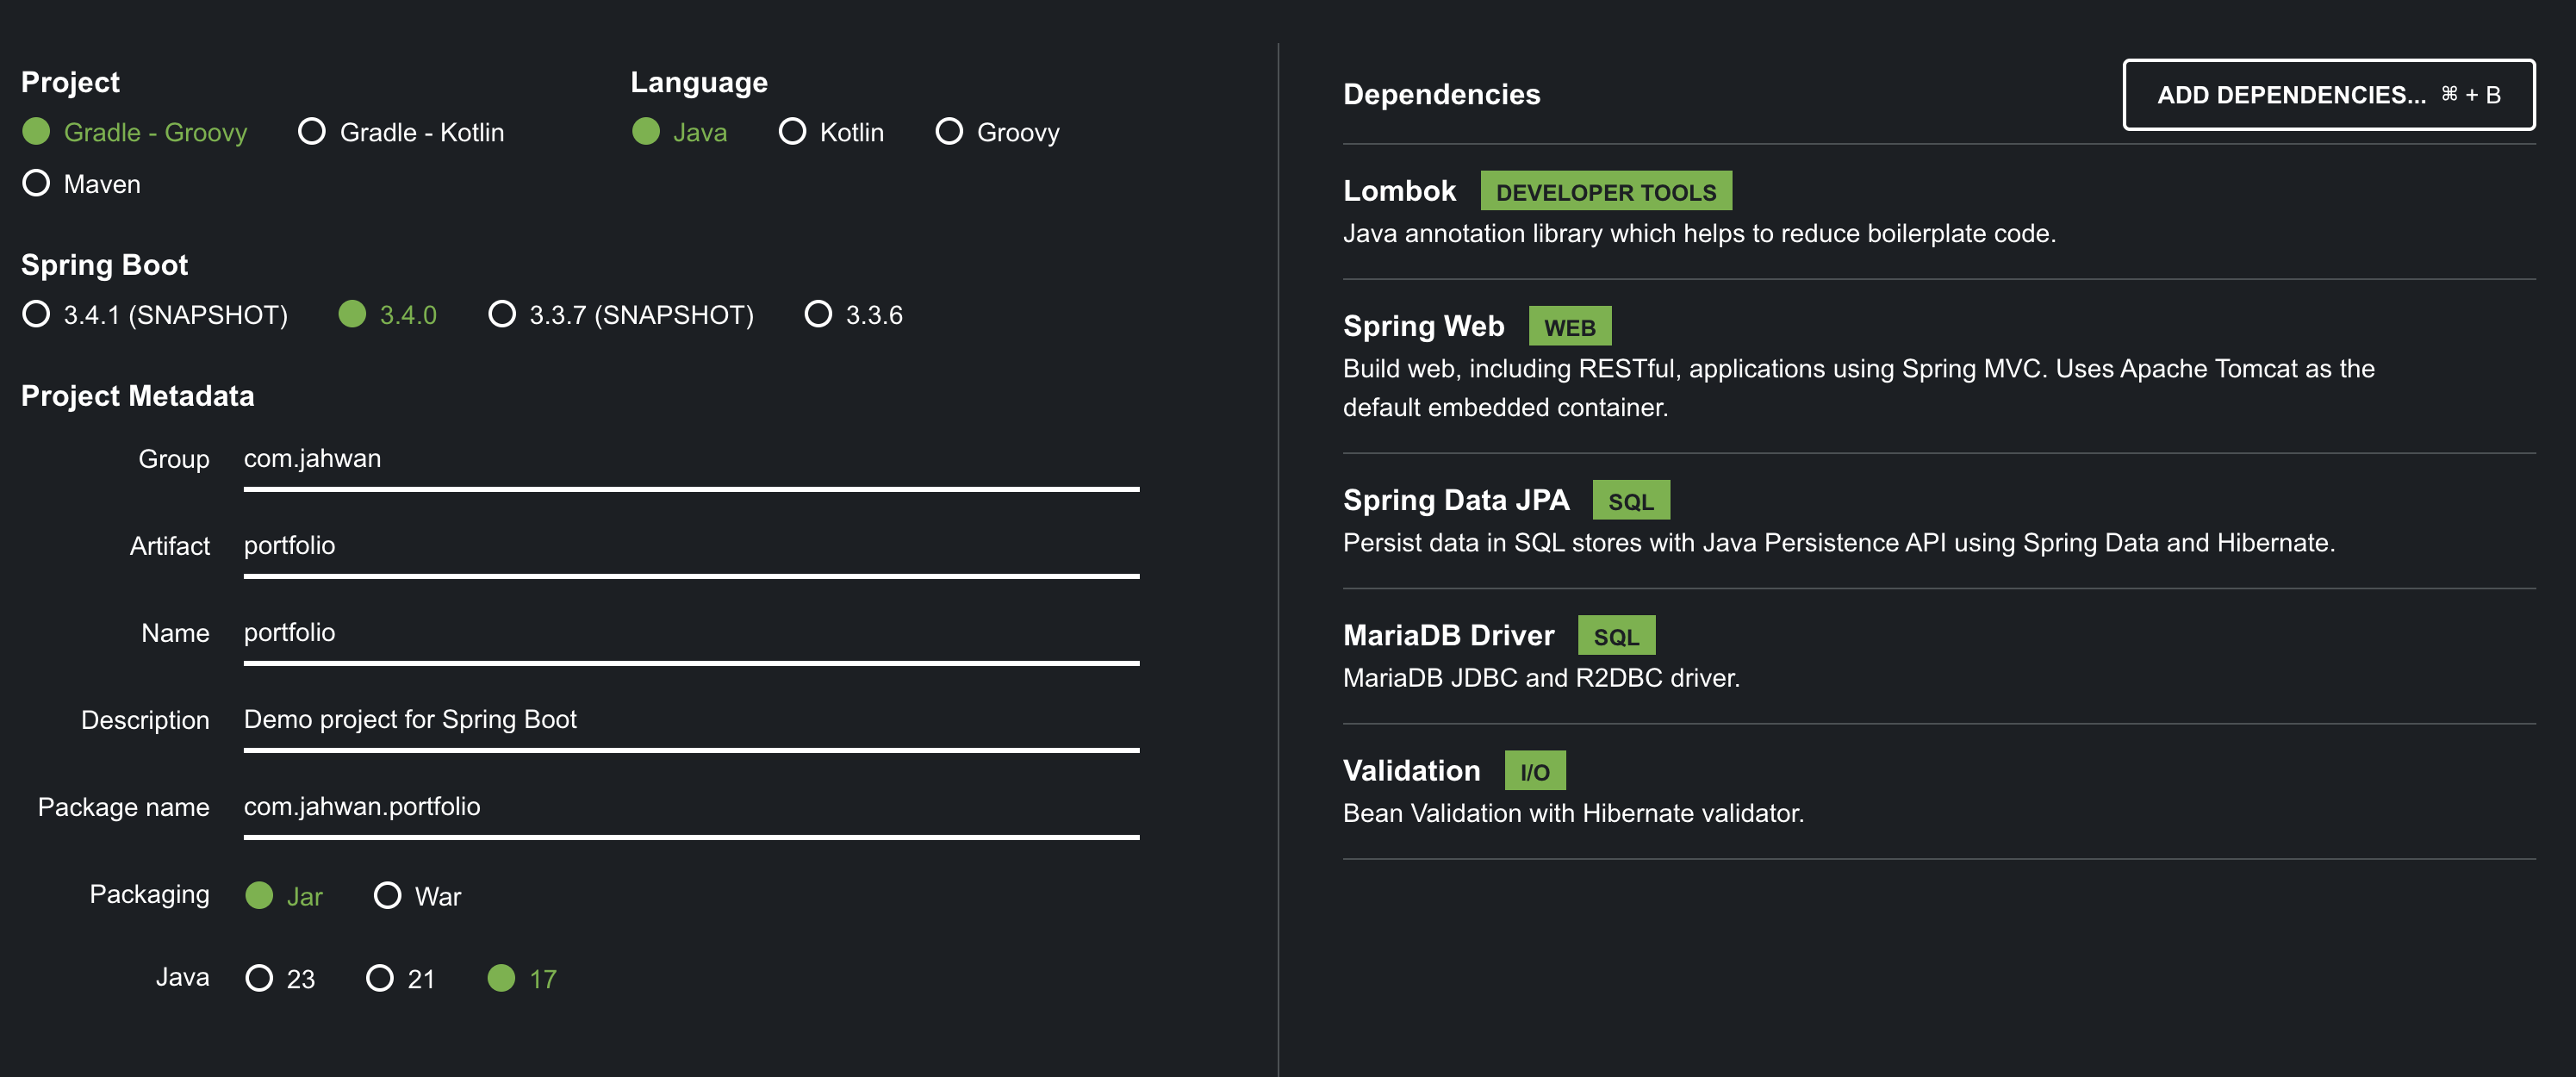Click the Package name field
This screenshot has height=1077, width=2576.
690,807
